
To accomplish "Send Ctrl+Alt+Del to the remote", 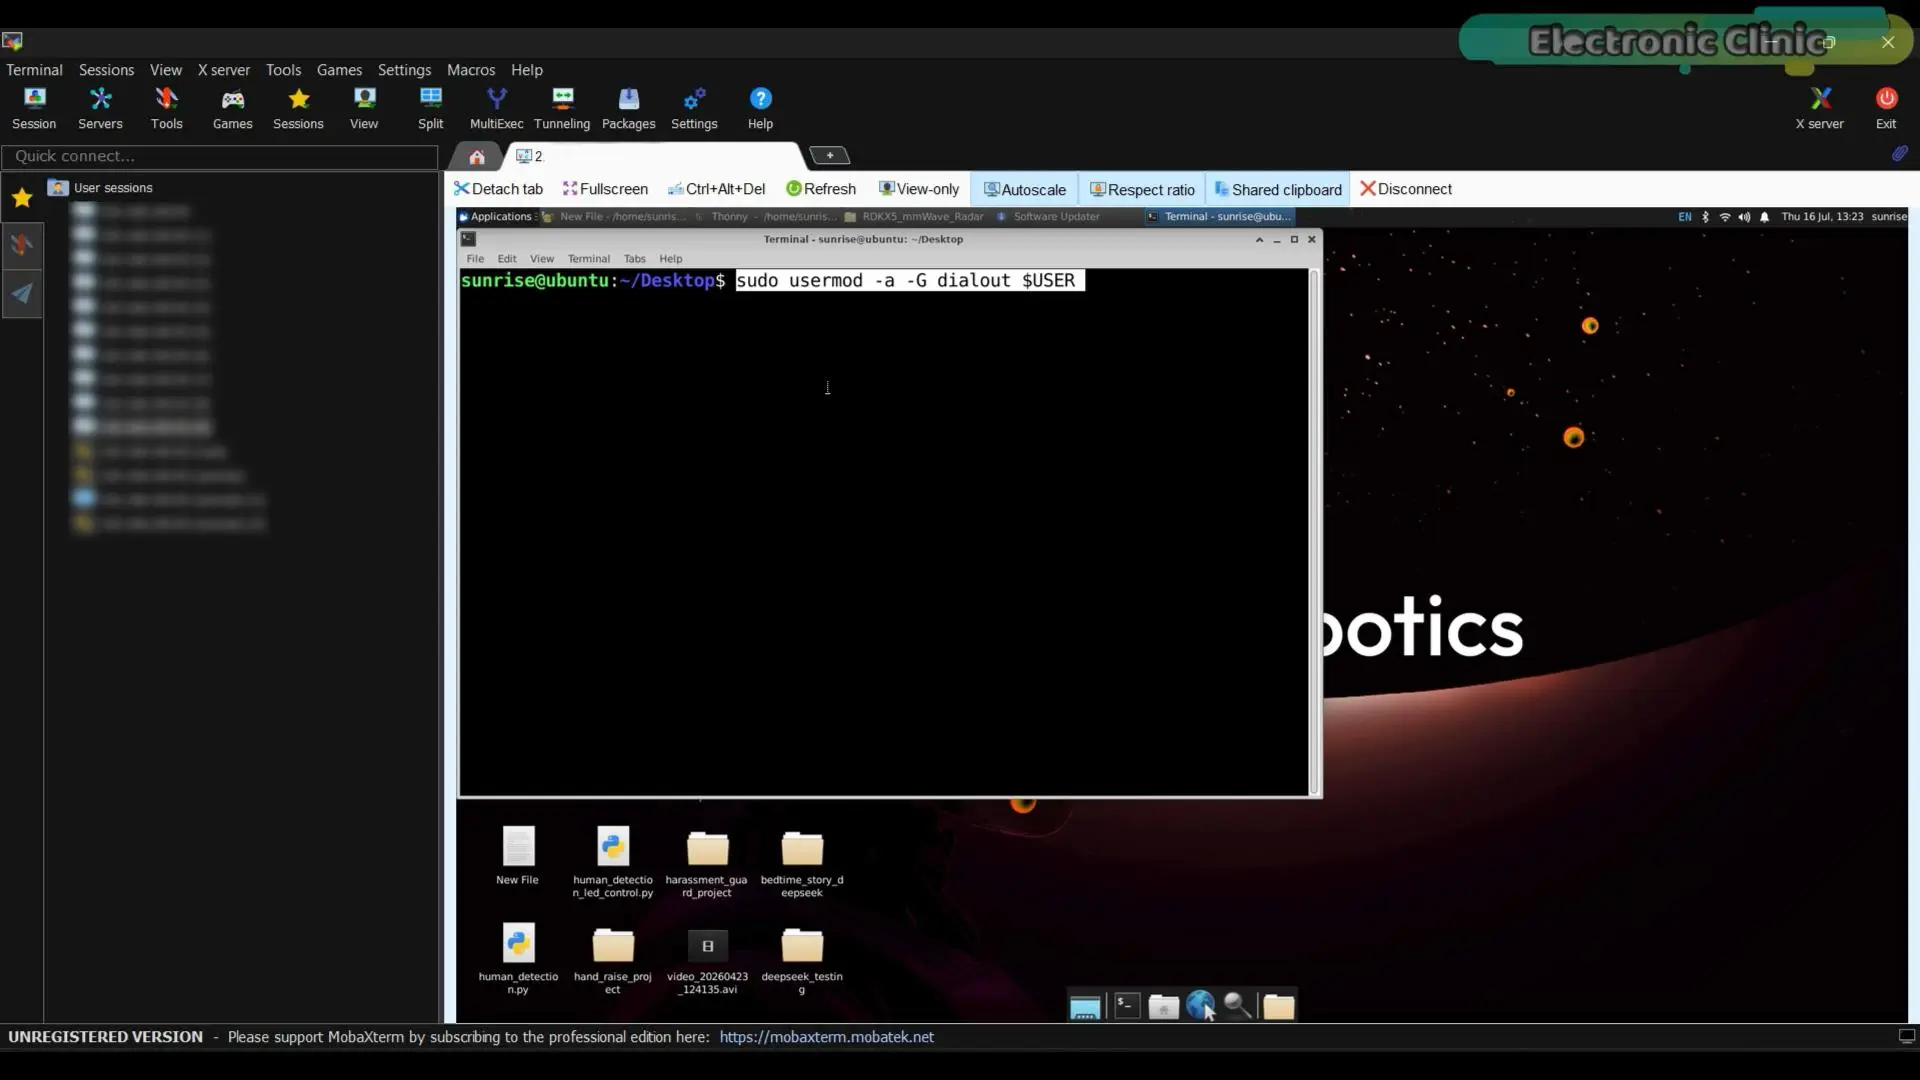I will (716, 189).
